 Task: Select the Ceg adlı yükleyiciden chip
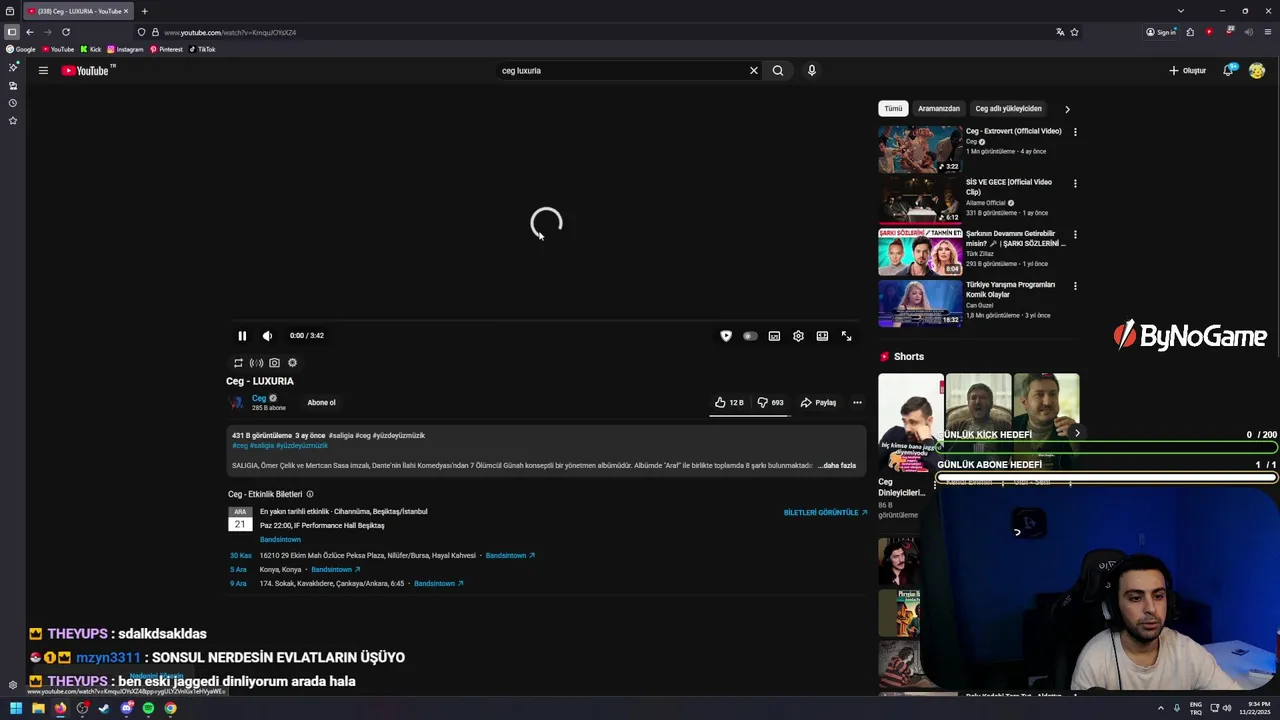tap(1008, 109)
